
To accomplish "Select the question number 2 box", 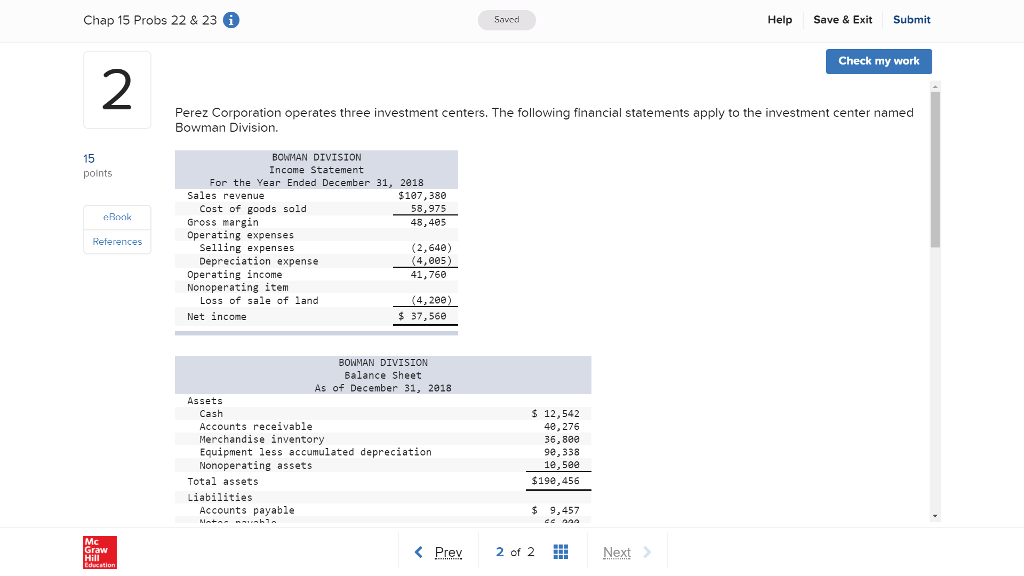I will tap(117, 90).
